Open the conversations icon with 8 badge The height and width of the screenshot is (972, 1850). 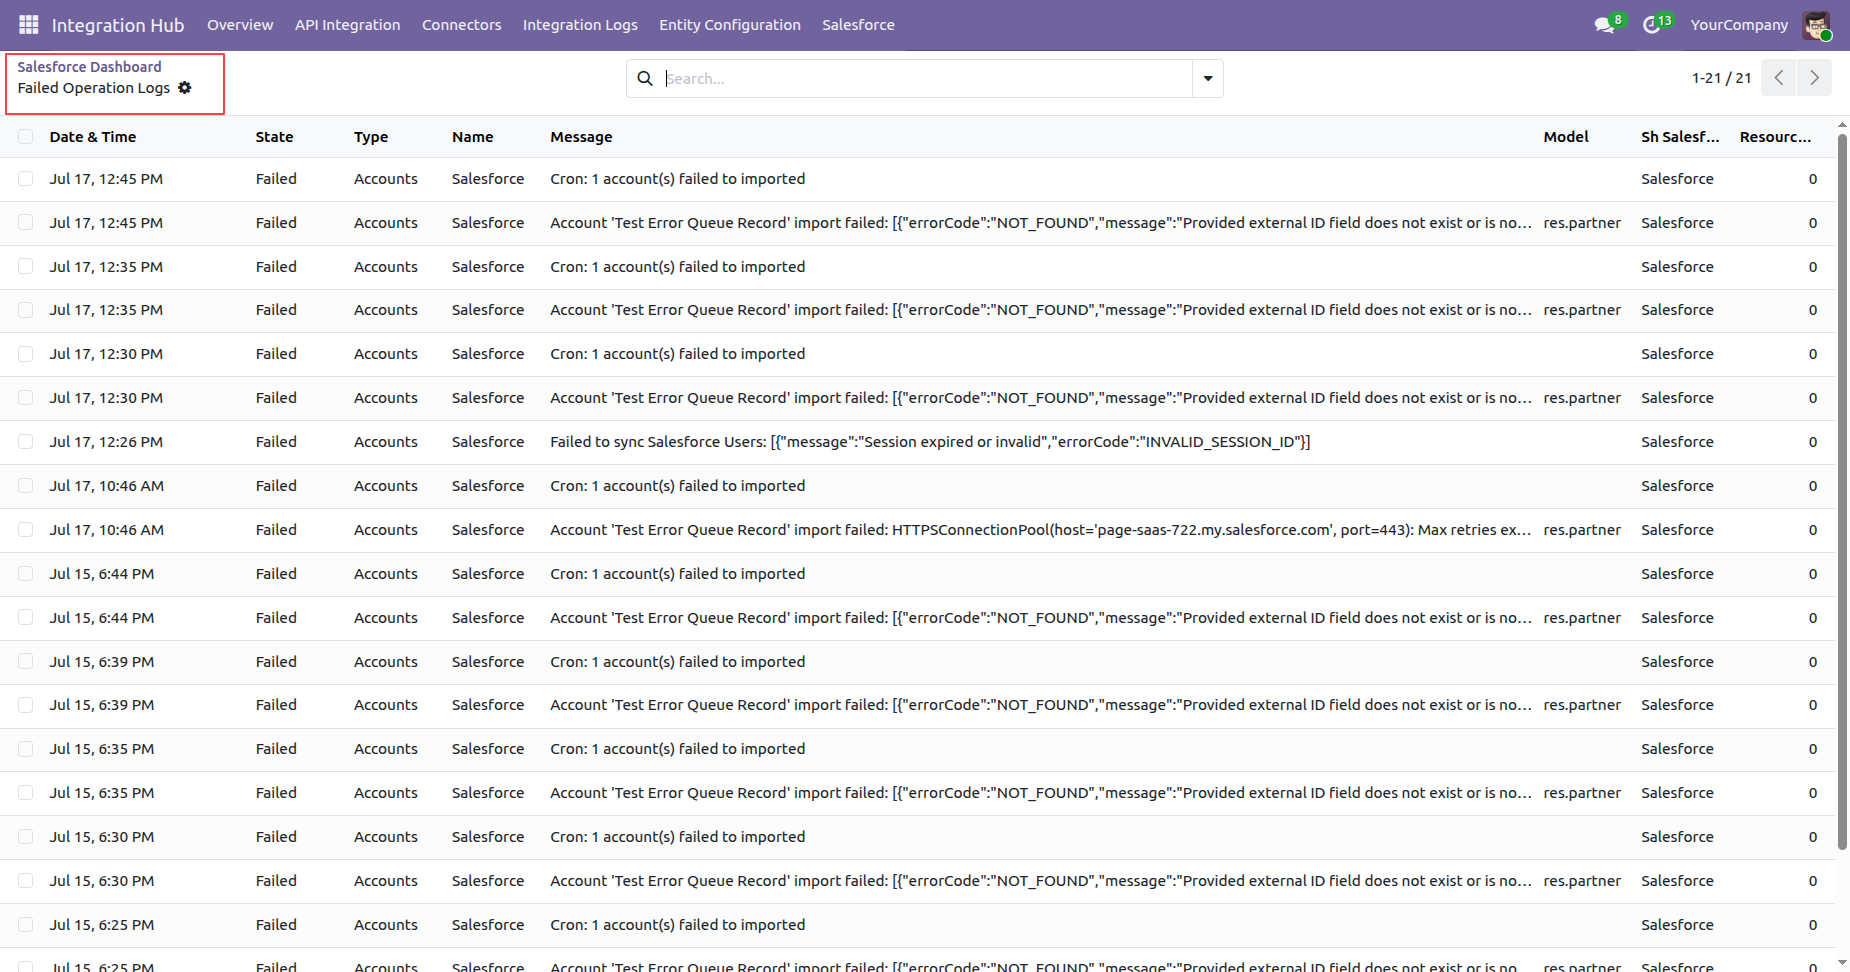[x=1605, y=25]
